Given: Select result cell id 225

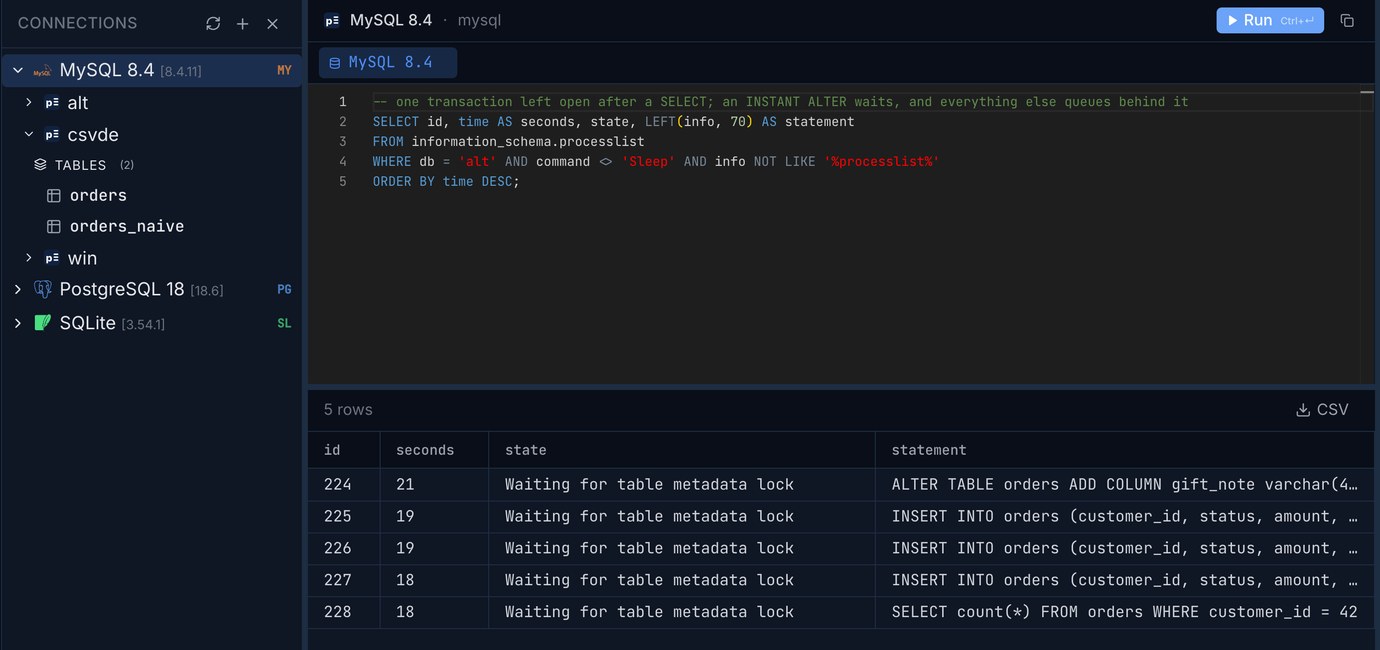Looking at the screenshot, I should tap(344, 516).
